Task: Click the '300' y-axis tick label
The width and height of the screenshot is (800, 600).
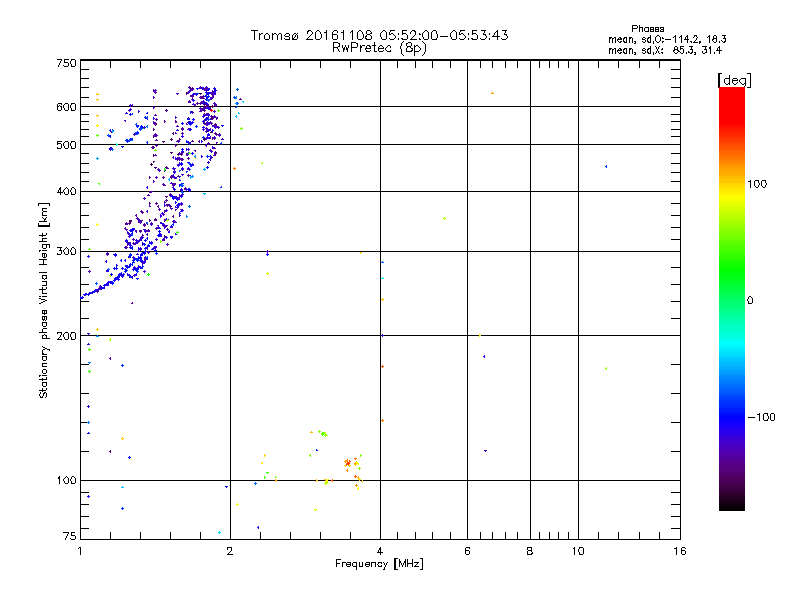Action: [66, 252]
